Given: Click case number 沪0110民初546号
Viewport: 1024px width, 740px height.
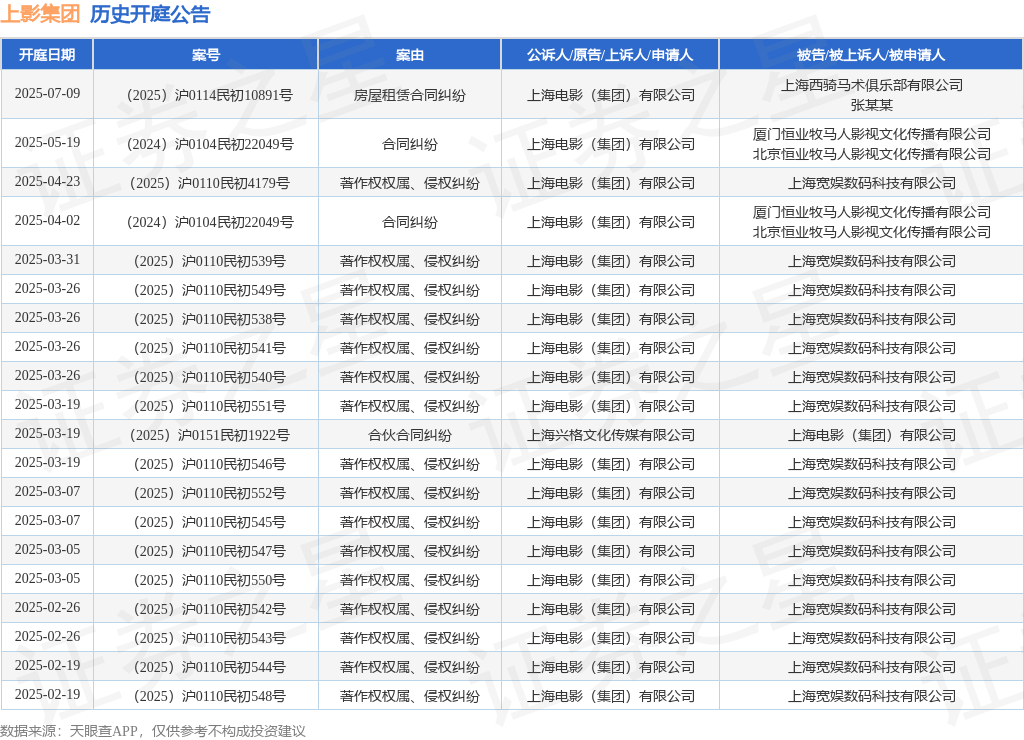Looking at the screenshot, I should [x=234, y=464].
